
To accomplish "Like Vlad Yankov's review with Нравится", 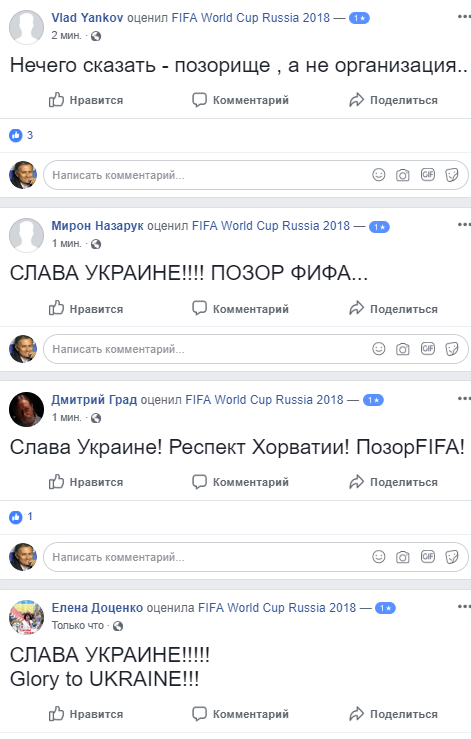I will pyautogui.click(x=86, y=100).
